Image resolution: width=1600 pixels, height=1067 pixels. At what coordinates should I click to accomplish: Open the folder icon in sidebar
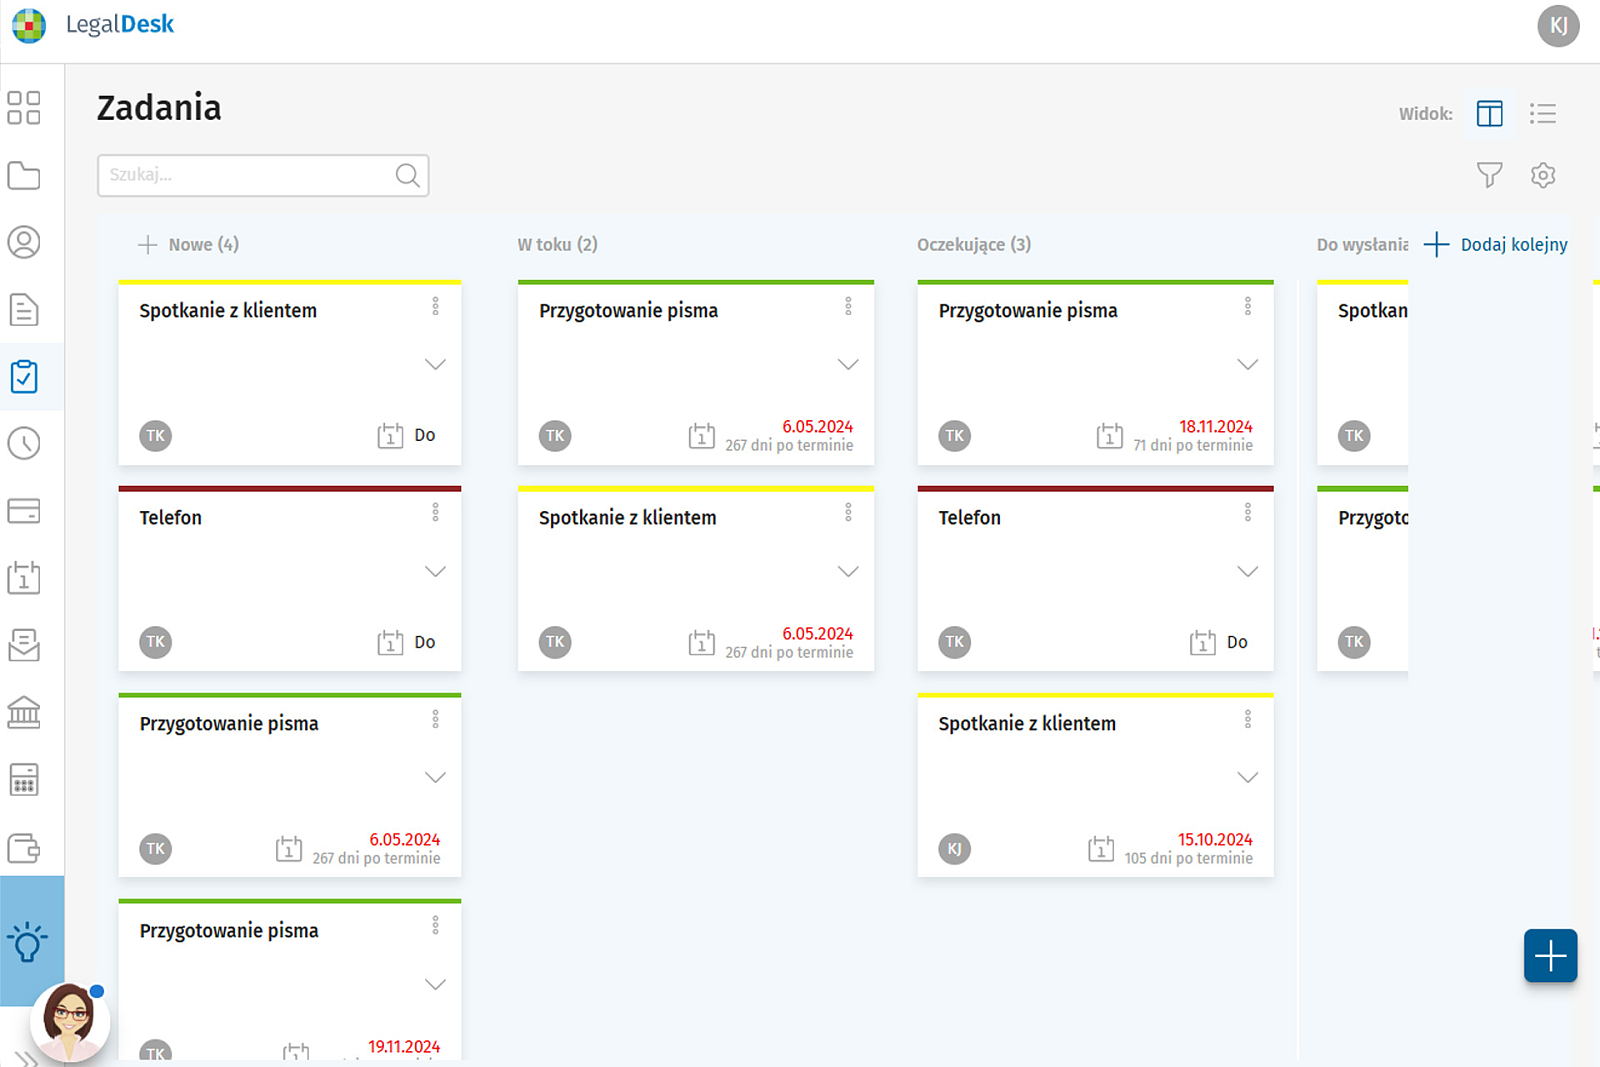tap(24, 176)
